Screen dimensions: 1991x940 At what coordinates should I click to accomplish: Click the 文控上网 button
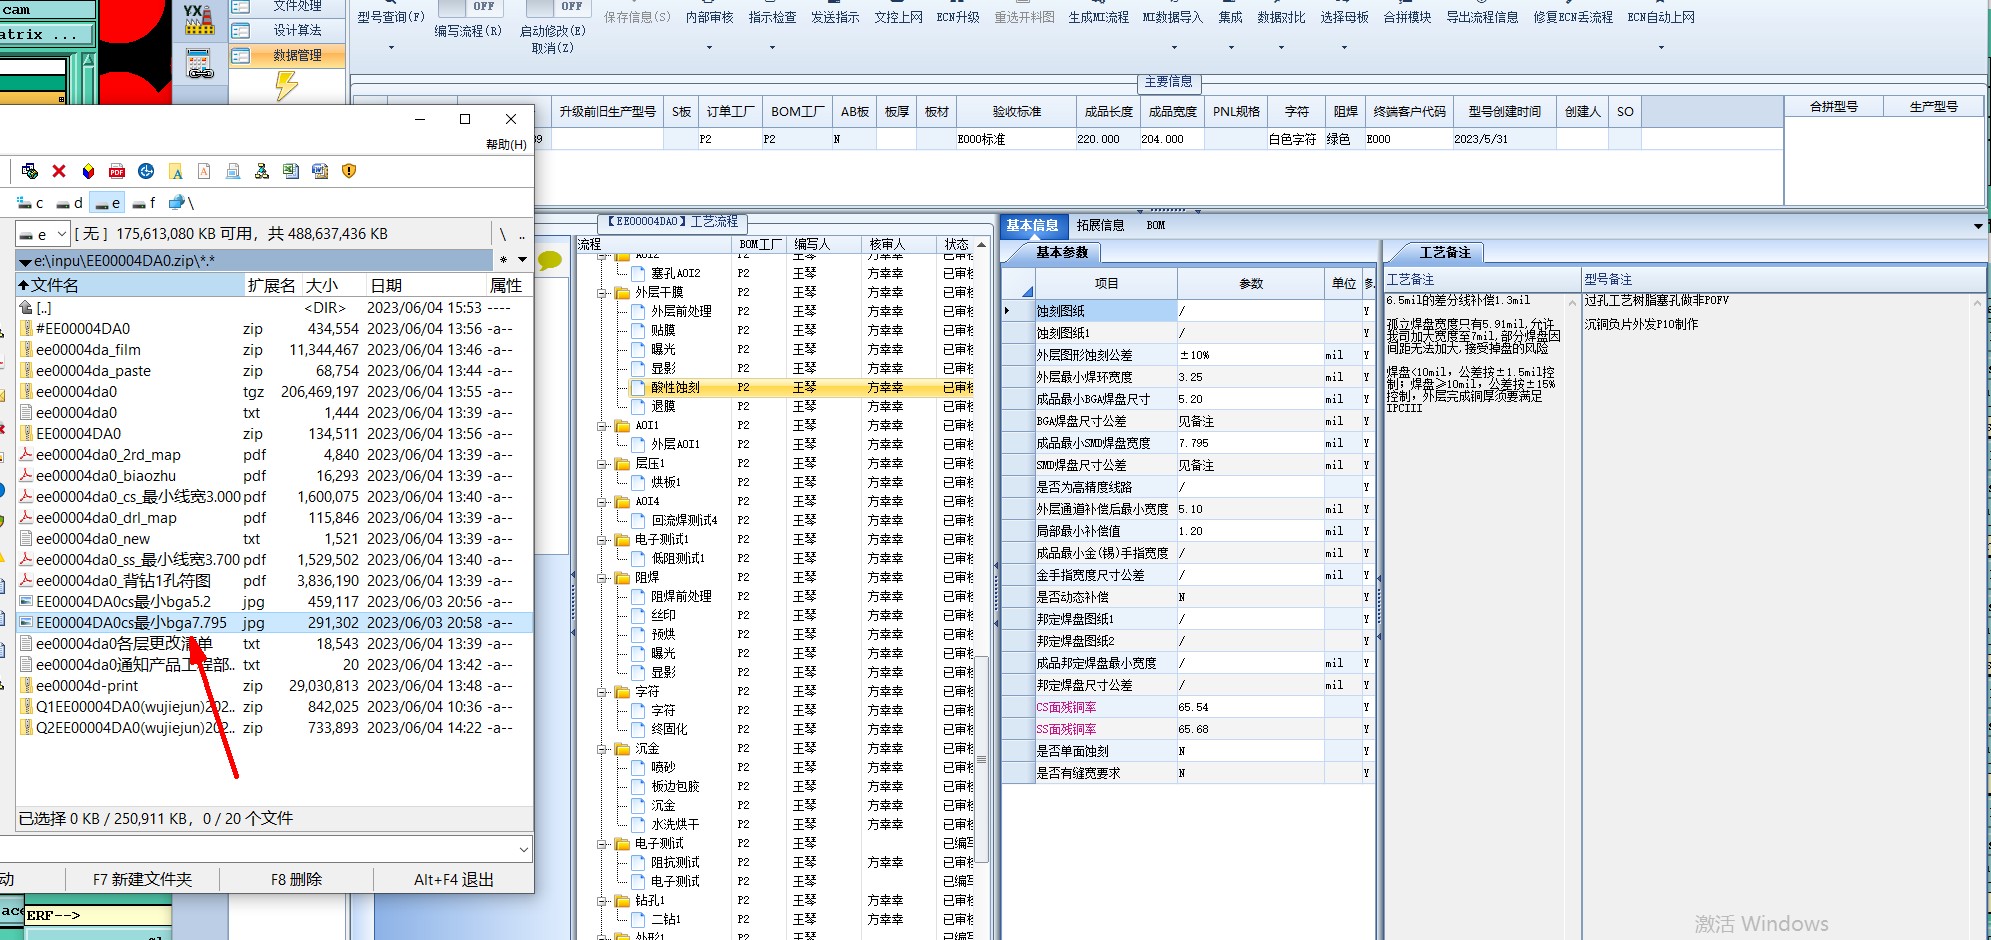[x=898, y=17]
